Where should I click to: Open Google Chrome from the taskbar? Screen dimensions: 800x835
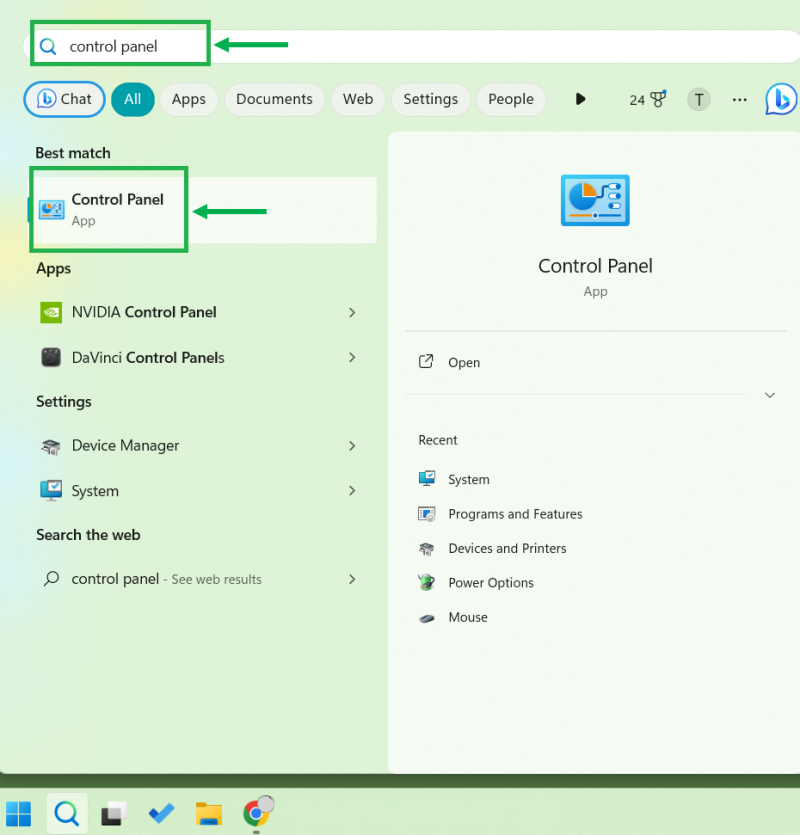(x=257, y=813)
